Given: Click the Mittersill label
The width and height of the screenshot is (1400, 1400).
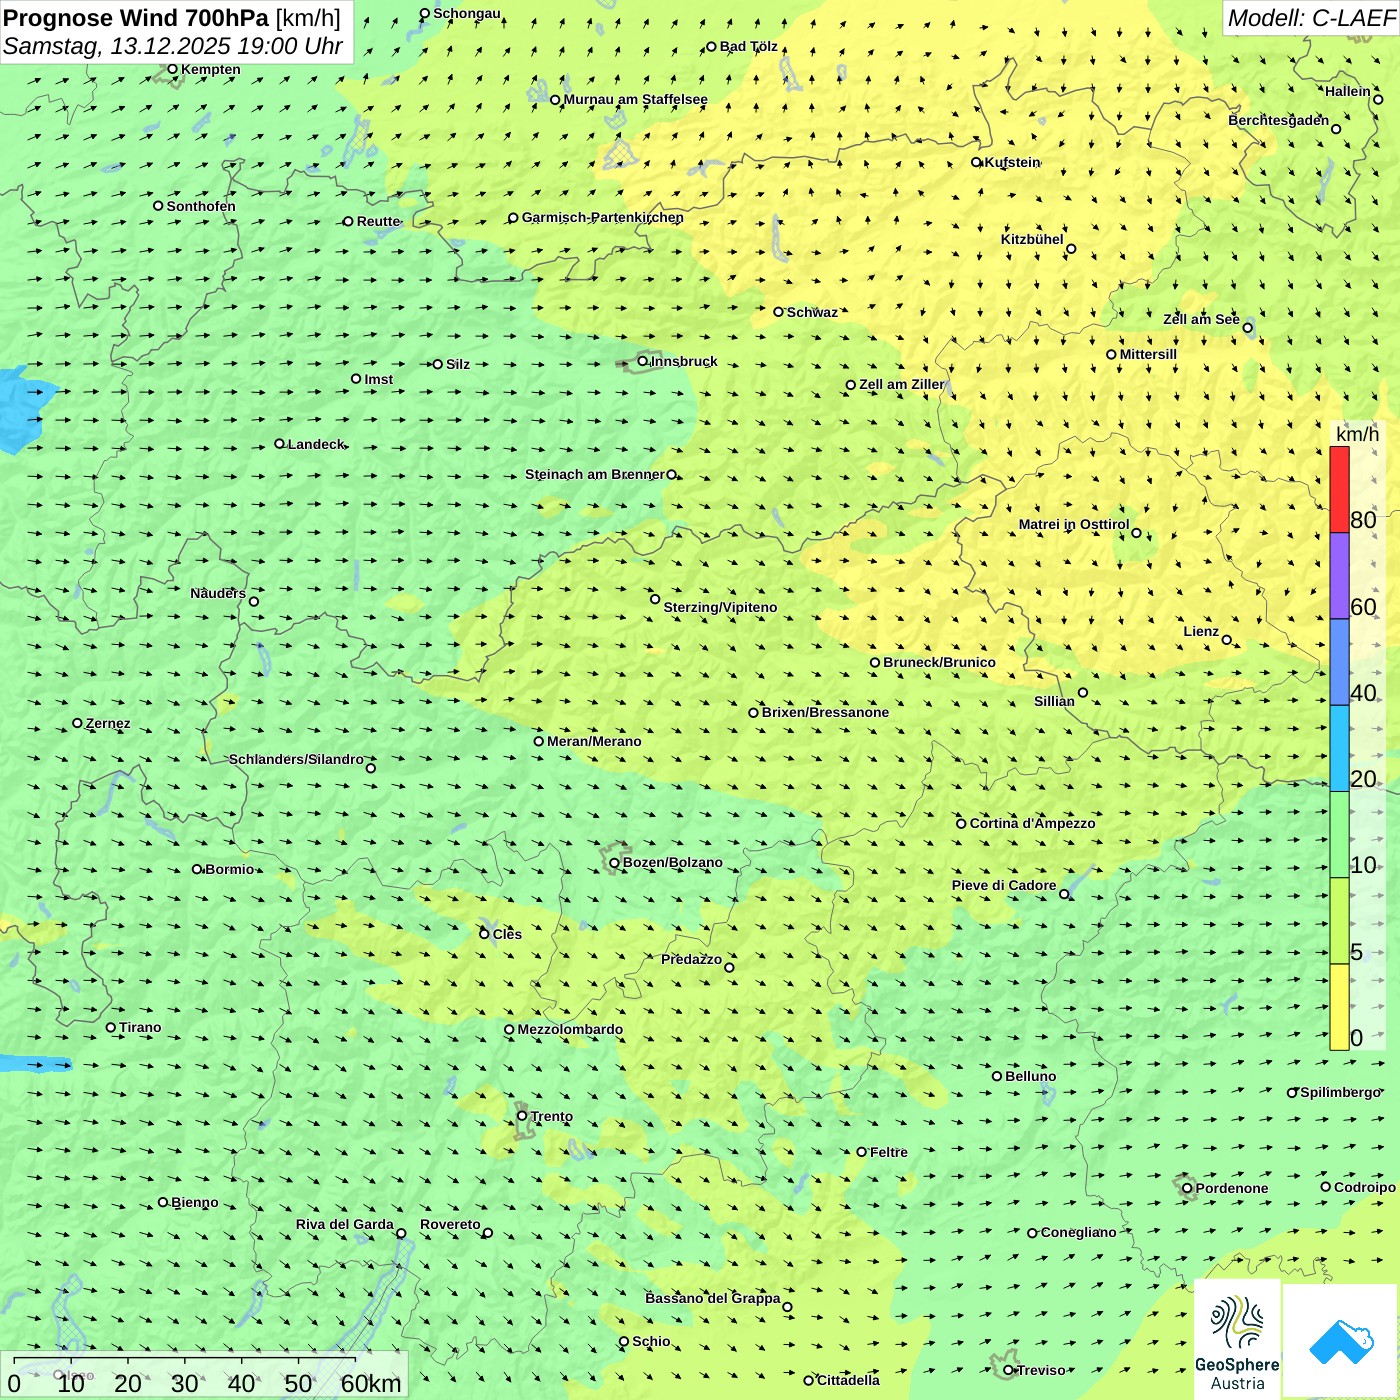Looking at the screenshot, I should pyautogui.click(x=1148, y=354).
